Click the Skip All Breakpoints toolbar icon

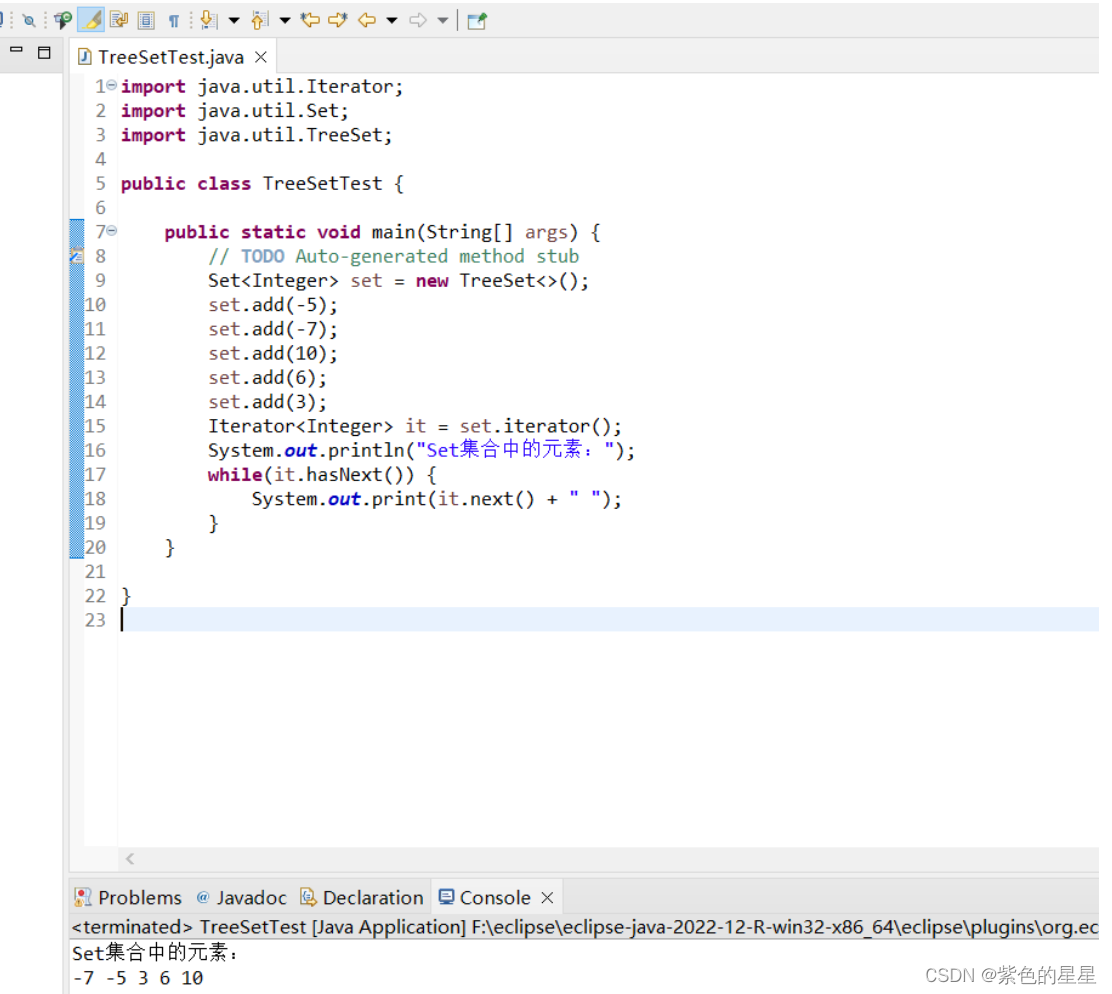(x=28, y=21)
